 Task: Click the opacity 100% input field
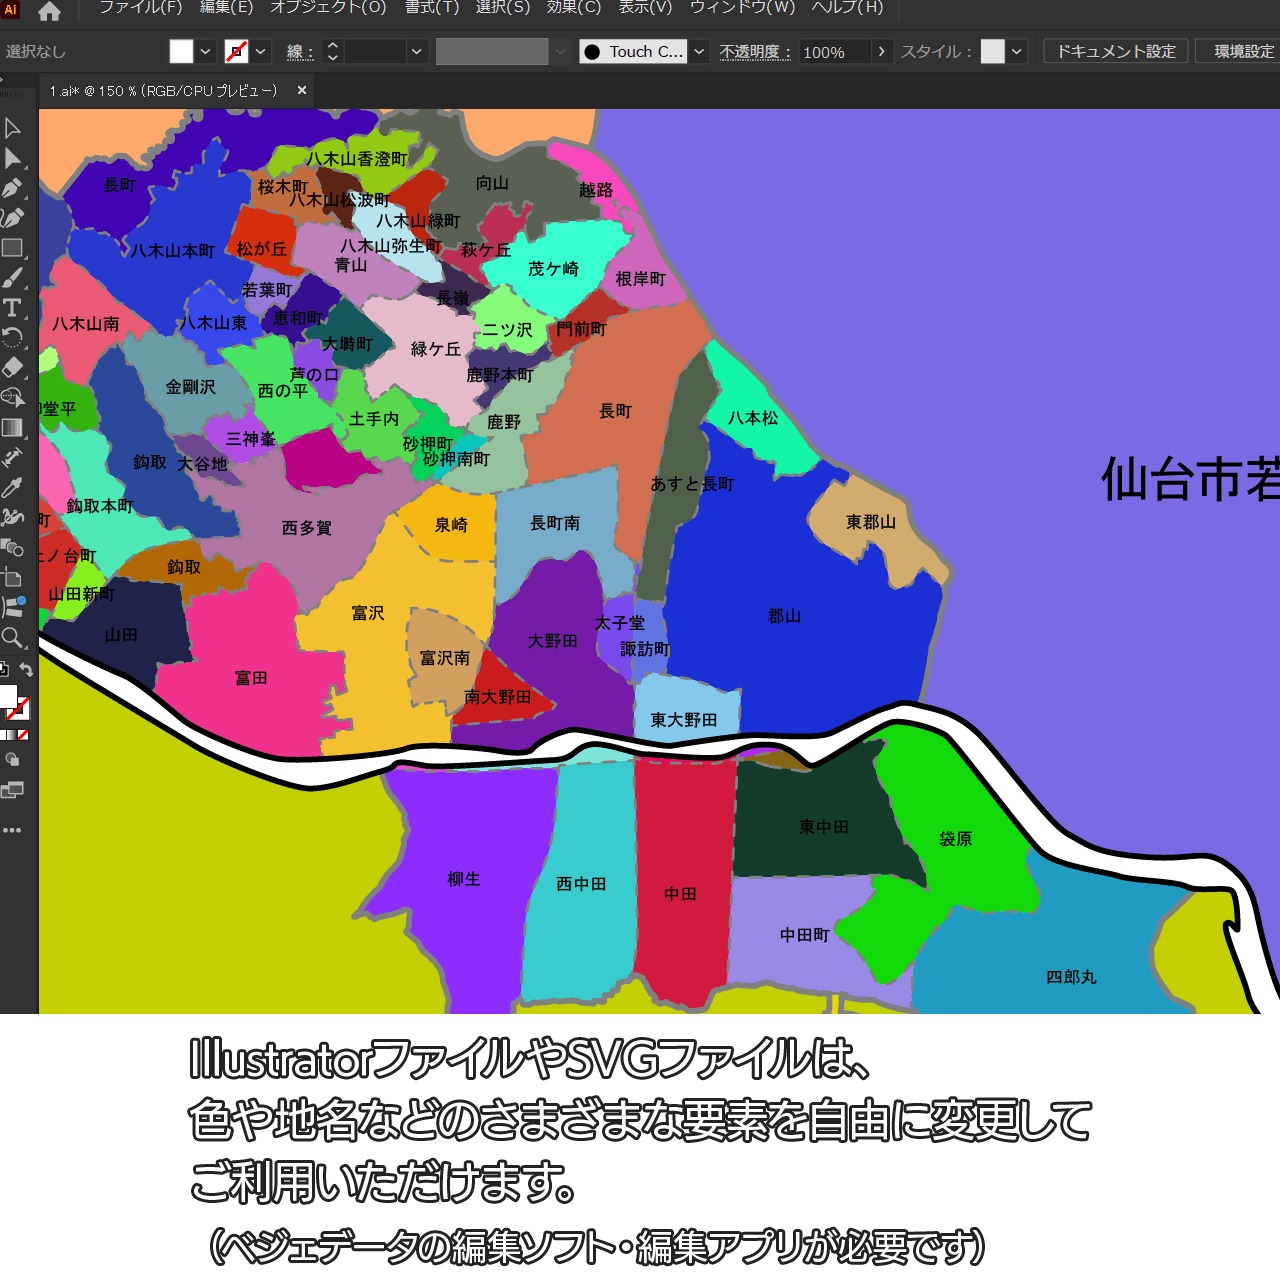[x=834, y=52]
